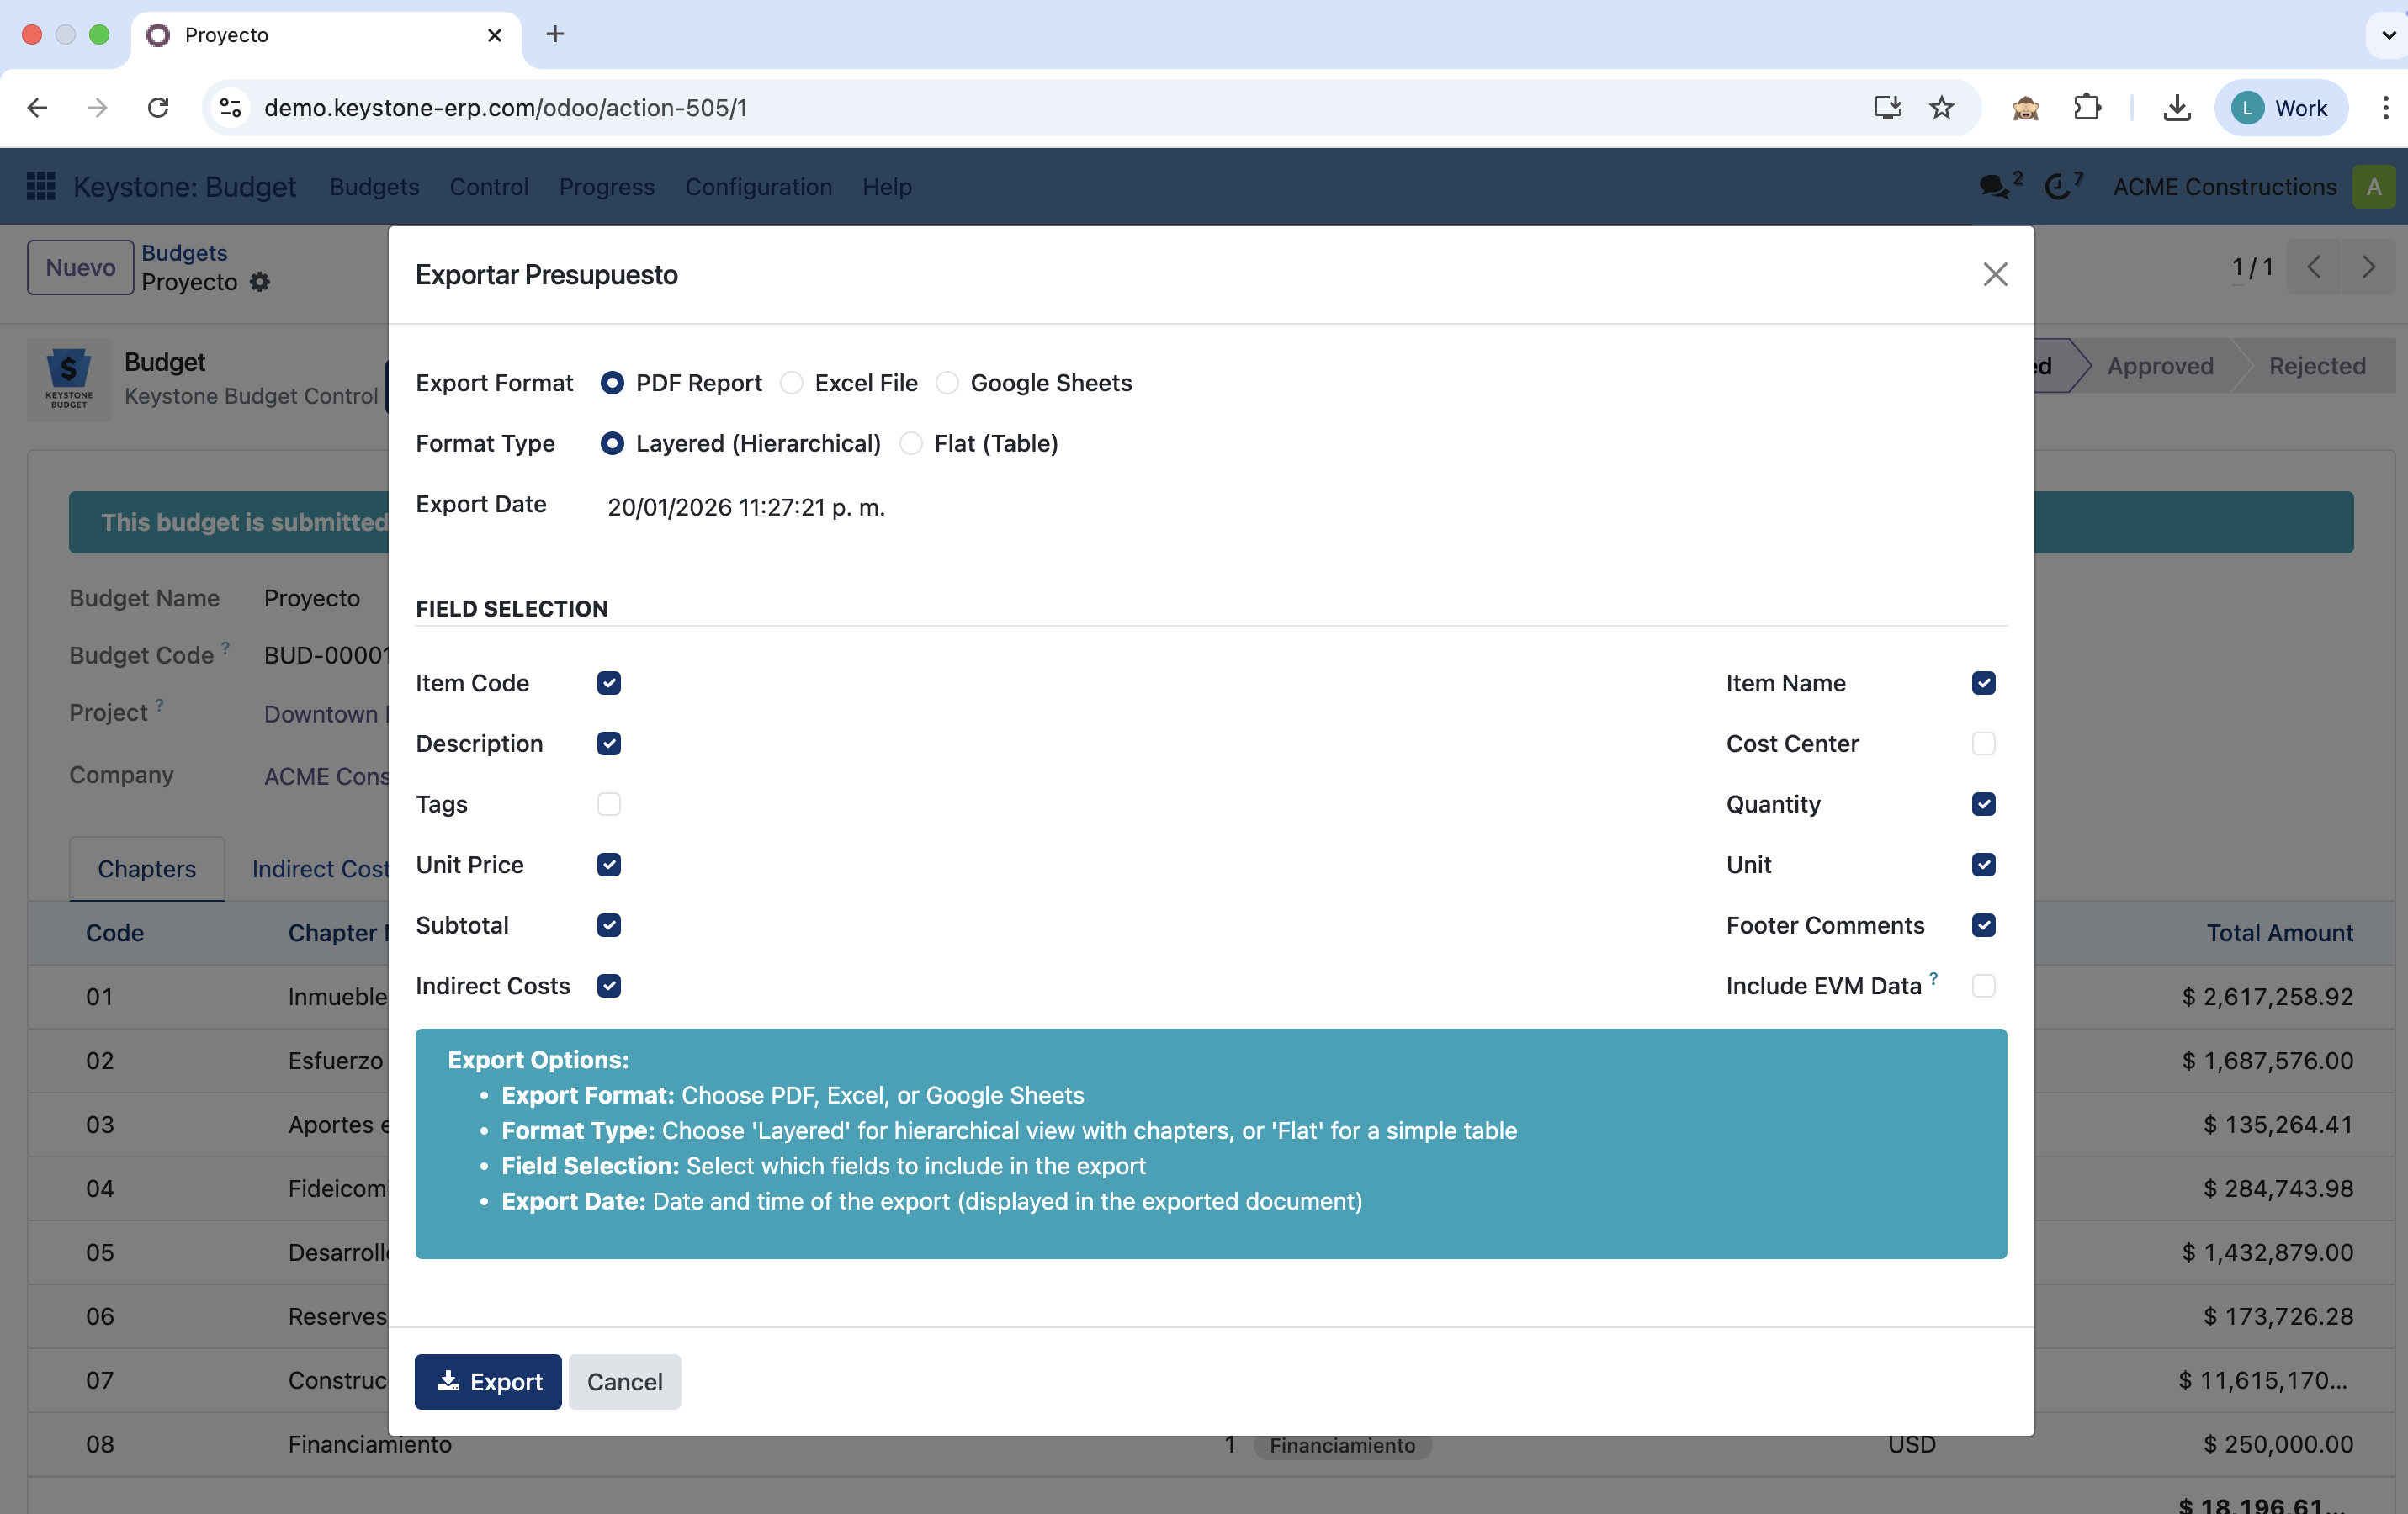This screenshot has height=1514, width=2408.
Task: Reload the page
Action: point(158,108)
